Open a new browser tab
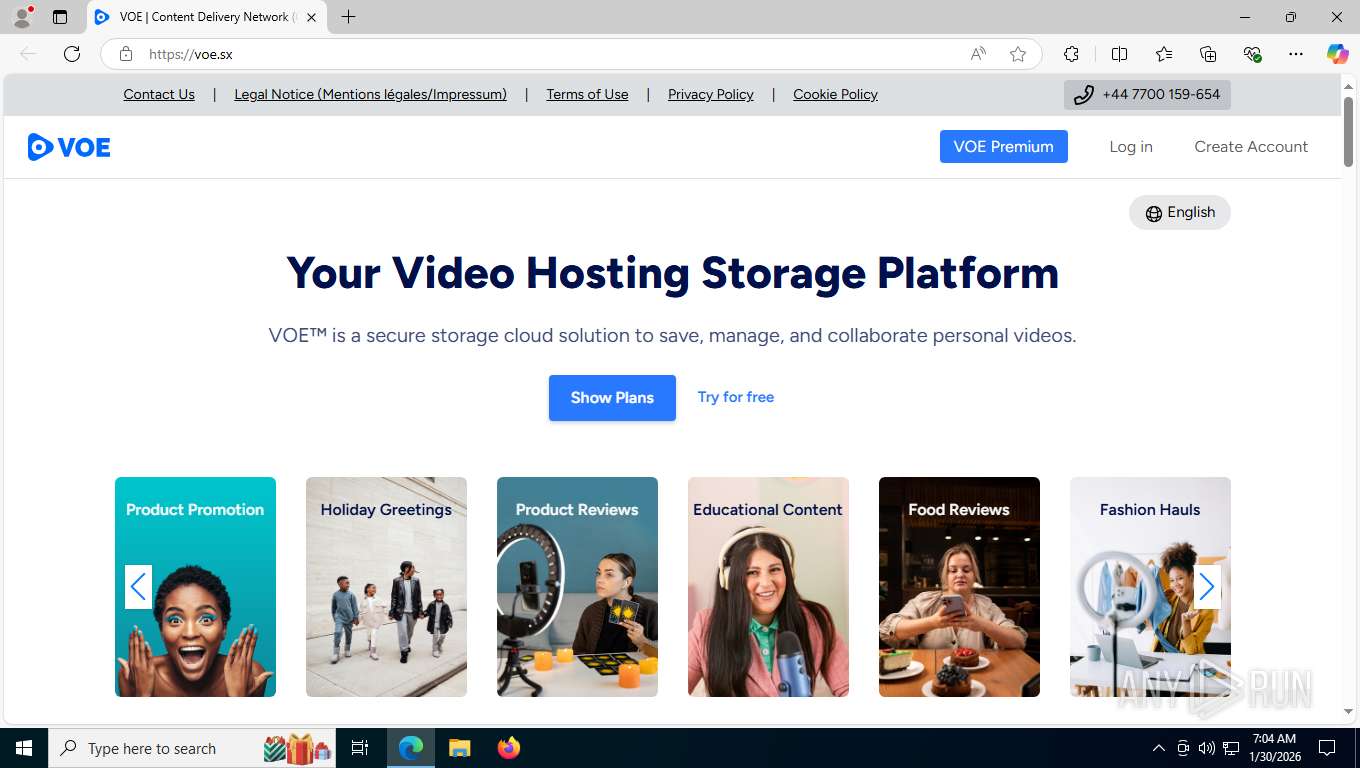The height and width of the screenshot is (768, 1360). tap(348, 17)
